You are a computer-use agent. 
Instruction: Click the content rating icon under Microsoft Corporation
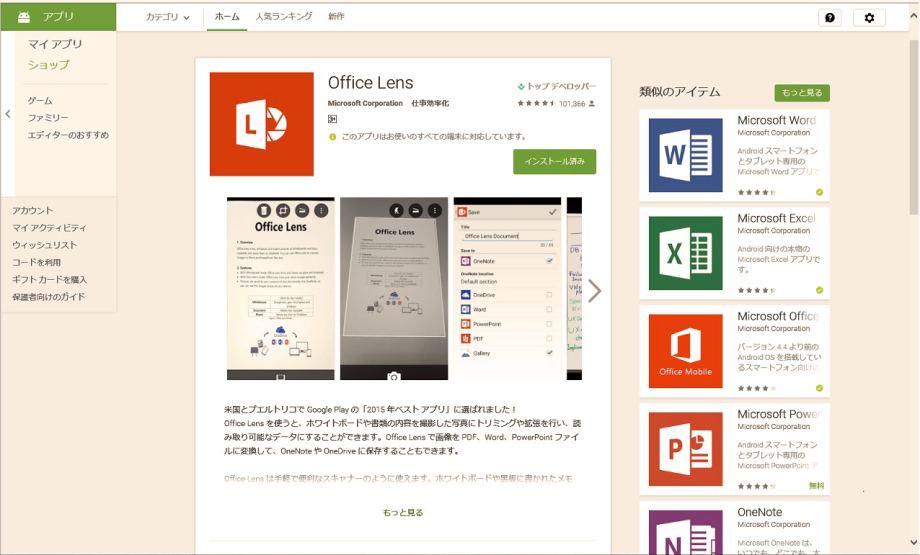[332, 119]
